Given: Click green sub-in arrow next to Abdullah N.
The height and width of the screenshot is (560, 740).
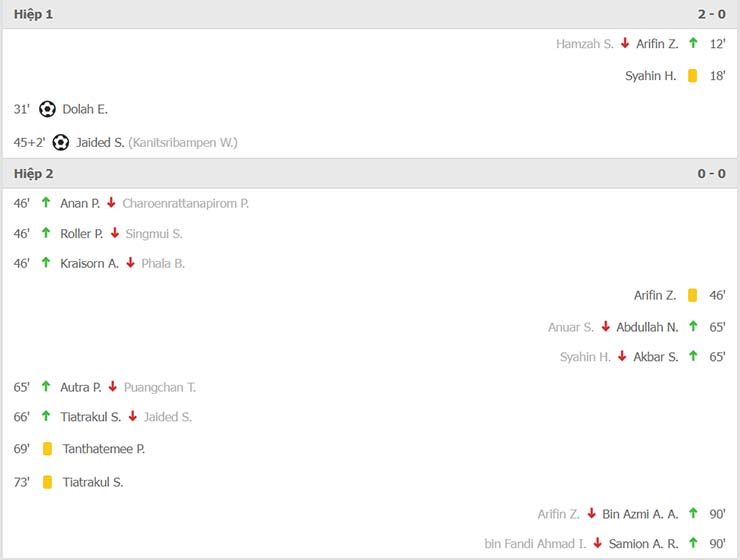Looking at the screenshot, I should [x=693, y=327].
